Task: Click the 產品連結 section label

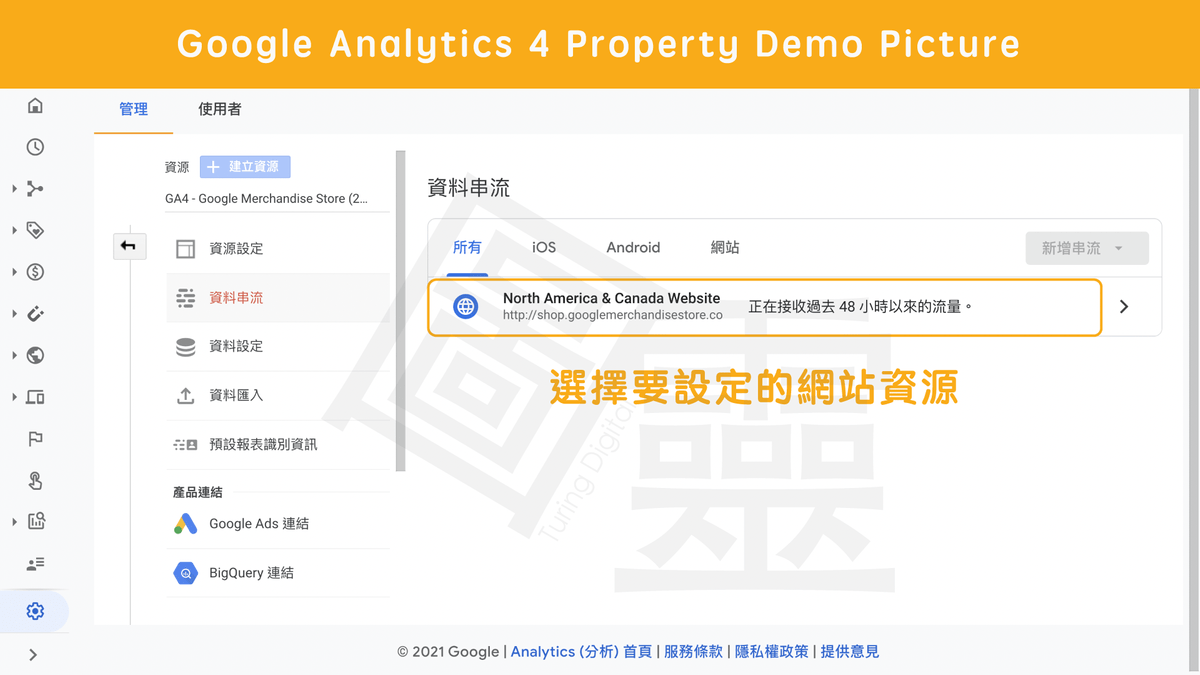Action: click(x=198, y=492)
